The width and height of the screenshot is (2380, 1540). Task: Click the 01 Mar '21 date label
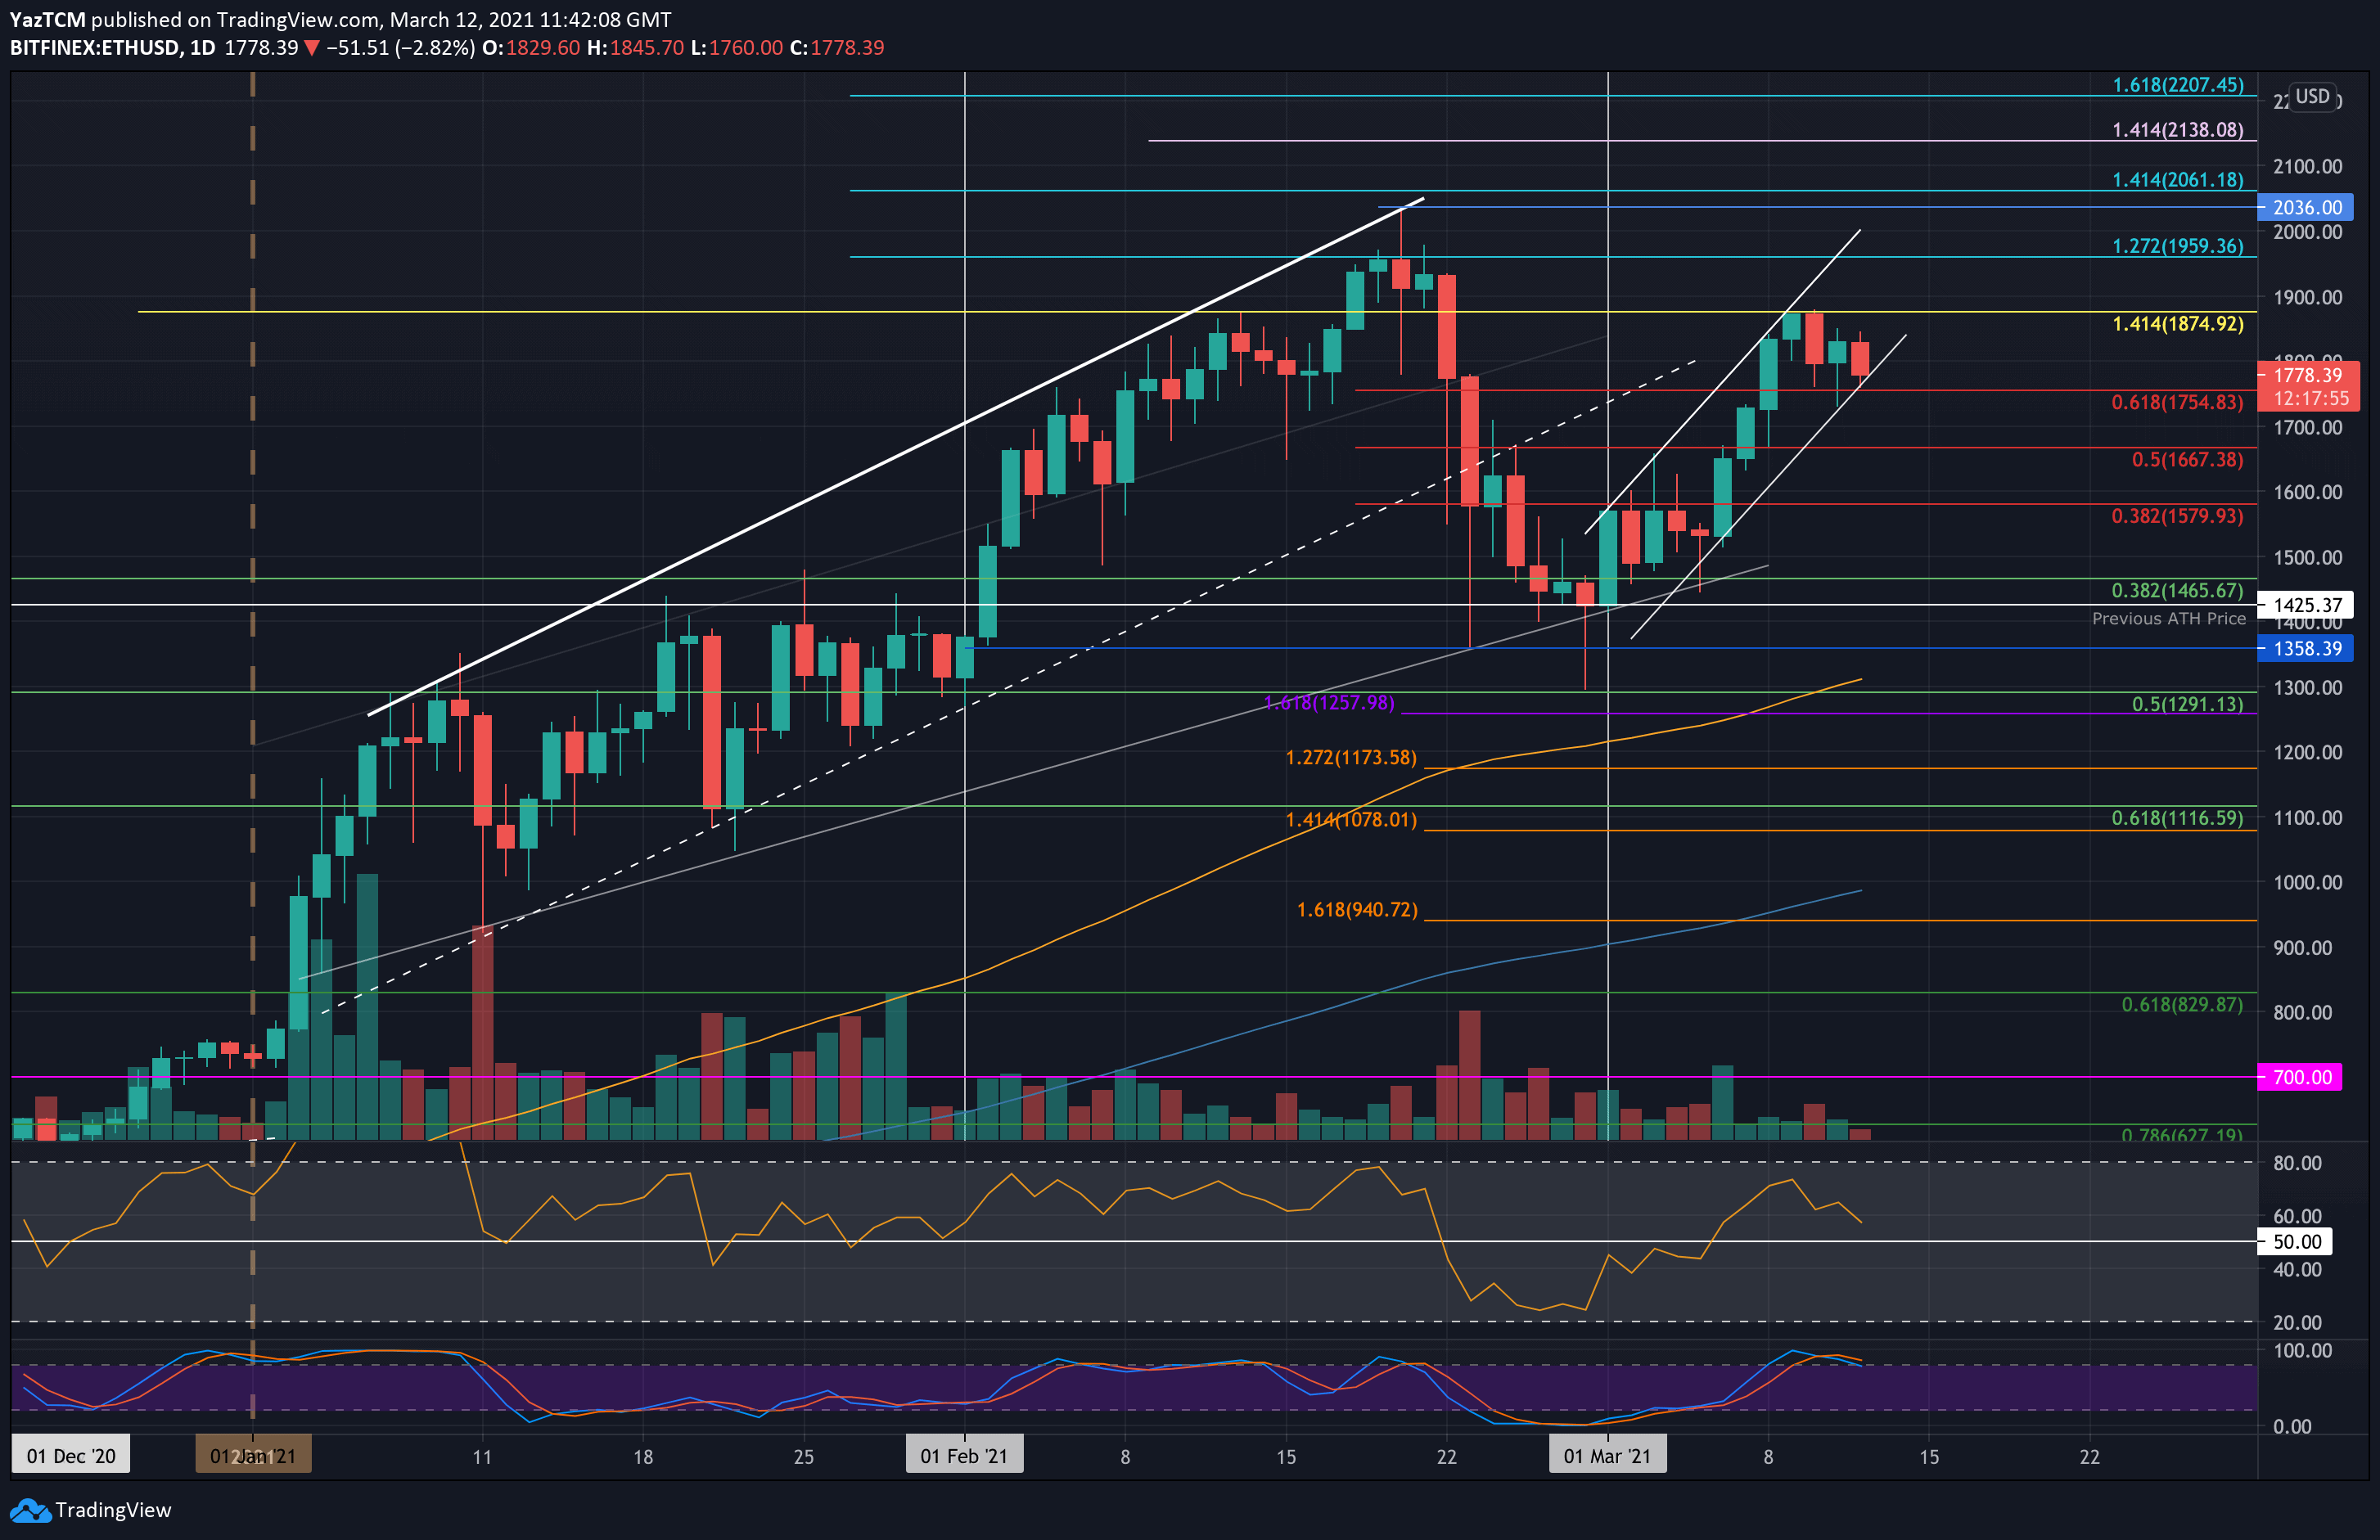pos(1607,1456)
